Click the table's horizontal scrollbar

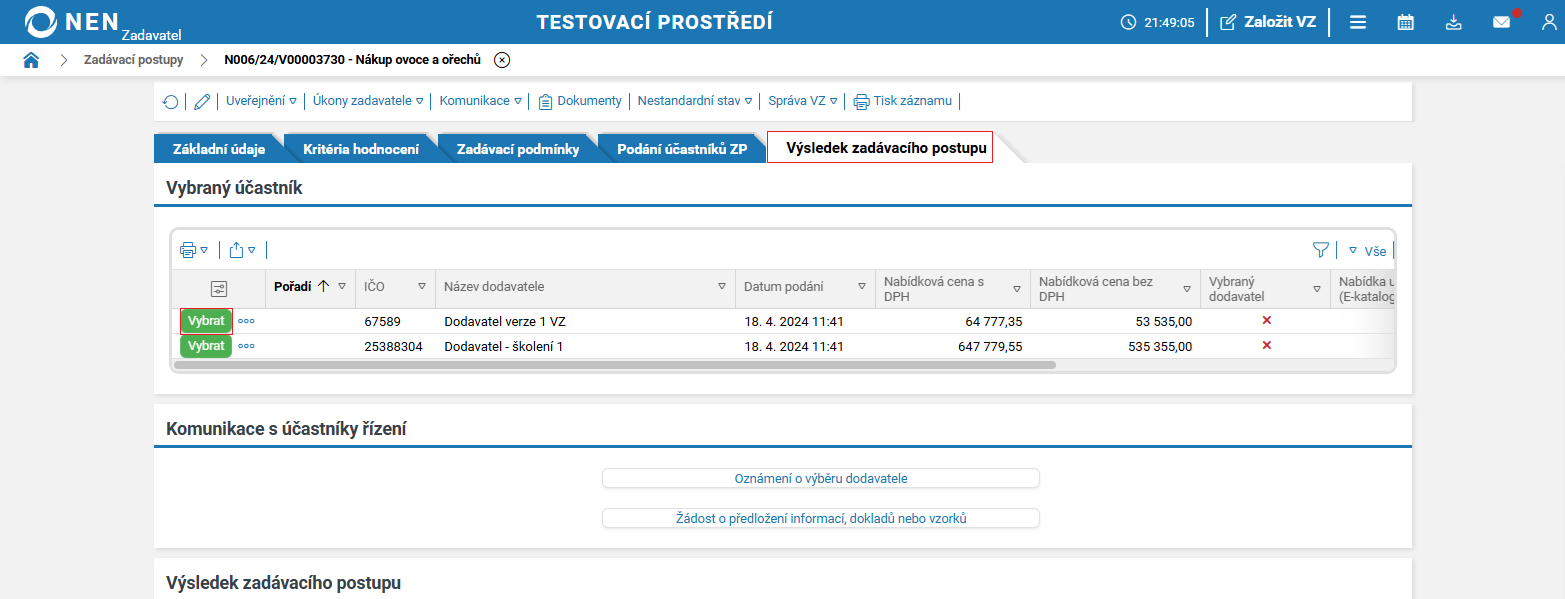(615, 365)
